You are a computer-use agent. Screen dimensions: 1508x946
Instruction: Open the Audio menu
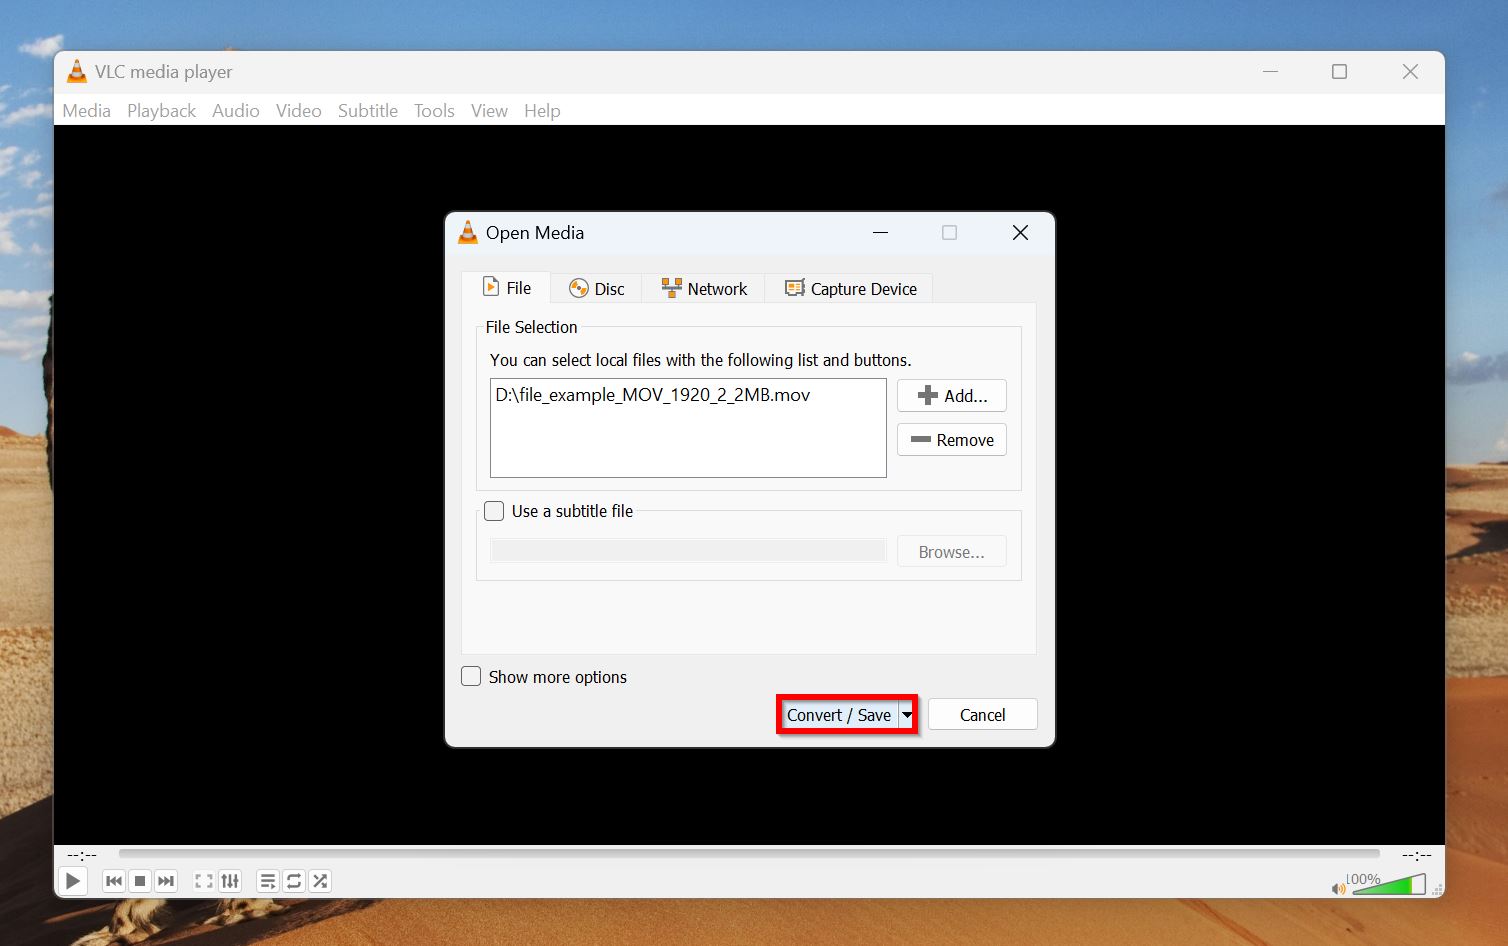(236, 111)
